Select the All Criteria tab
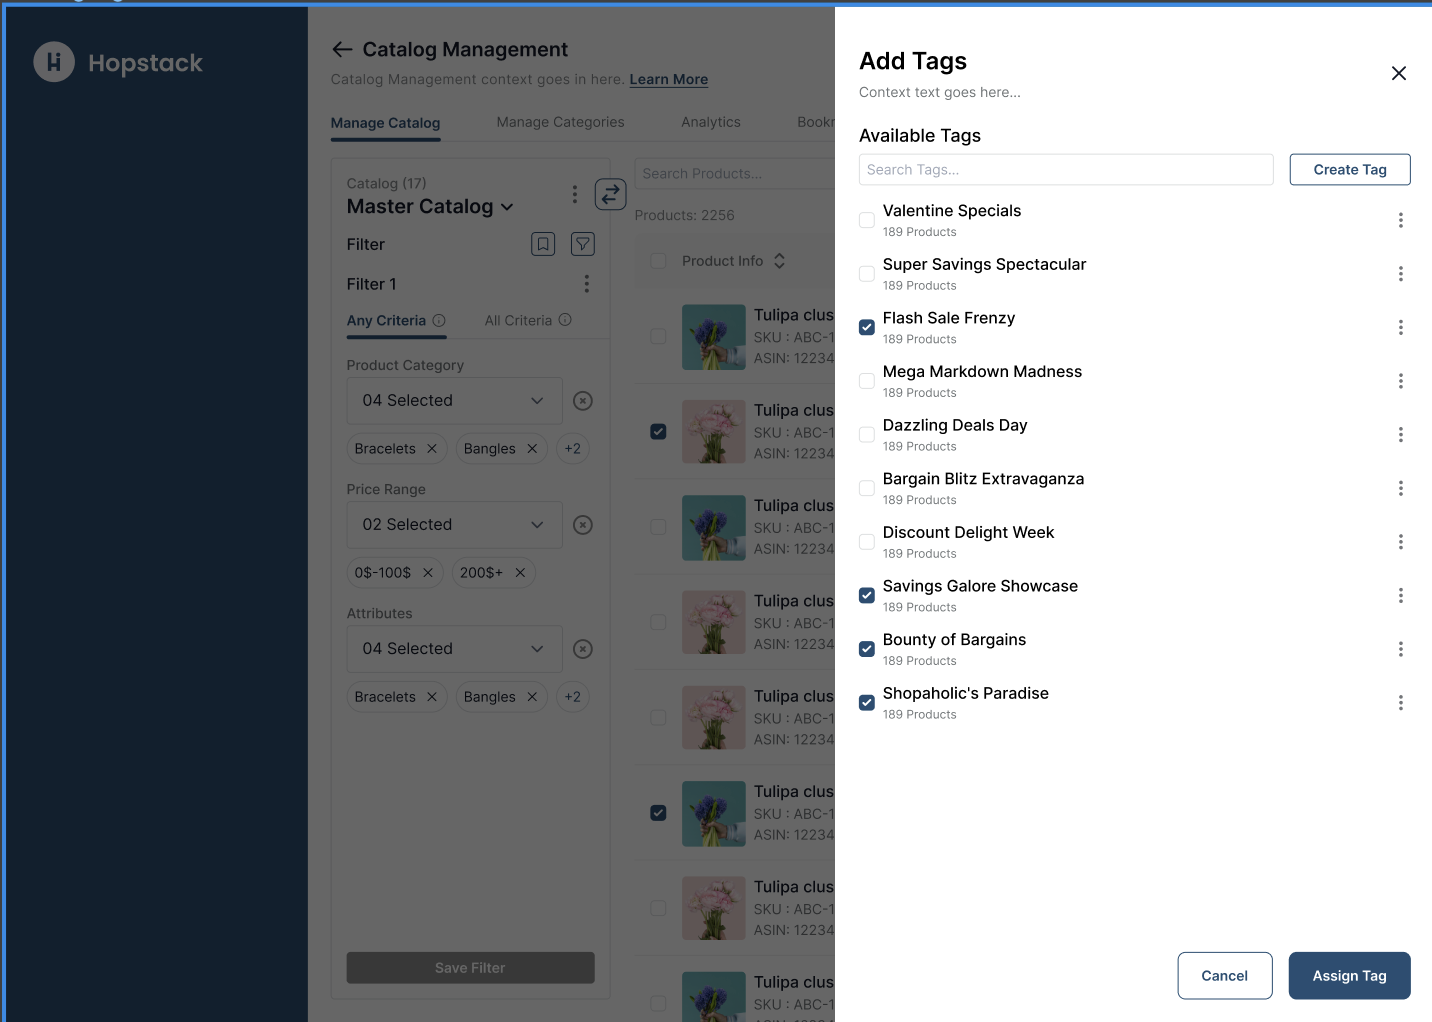Viewport: 1432px width, 1022px height. pos(518,321)
